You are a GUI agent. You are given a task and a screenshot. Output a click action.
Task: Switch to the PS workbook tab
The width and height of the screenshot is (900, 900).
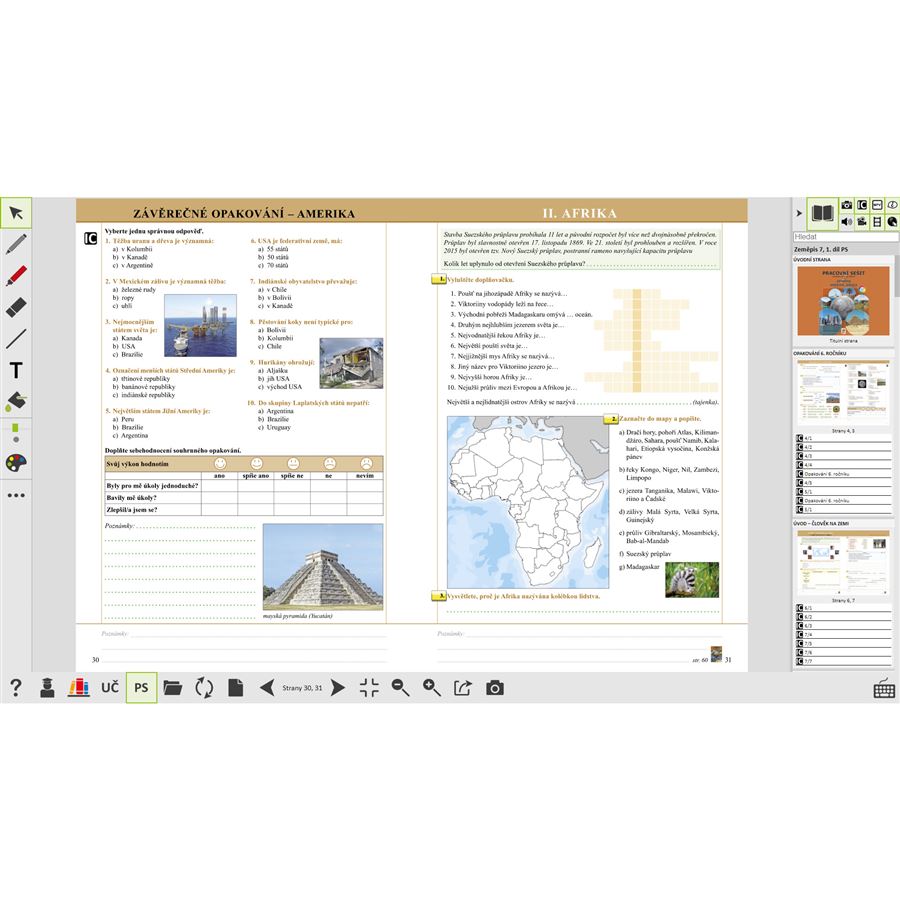point(141,687)
